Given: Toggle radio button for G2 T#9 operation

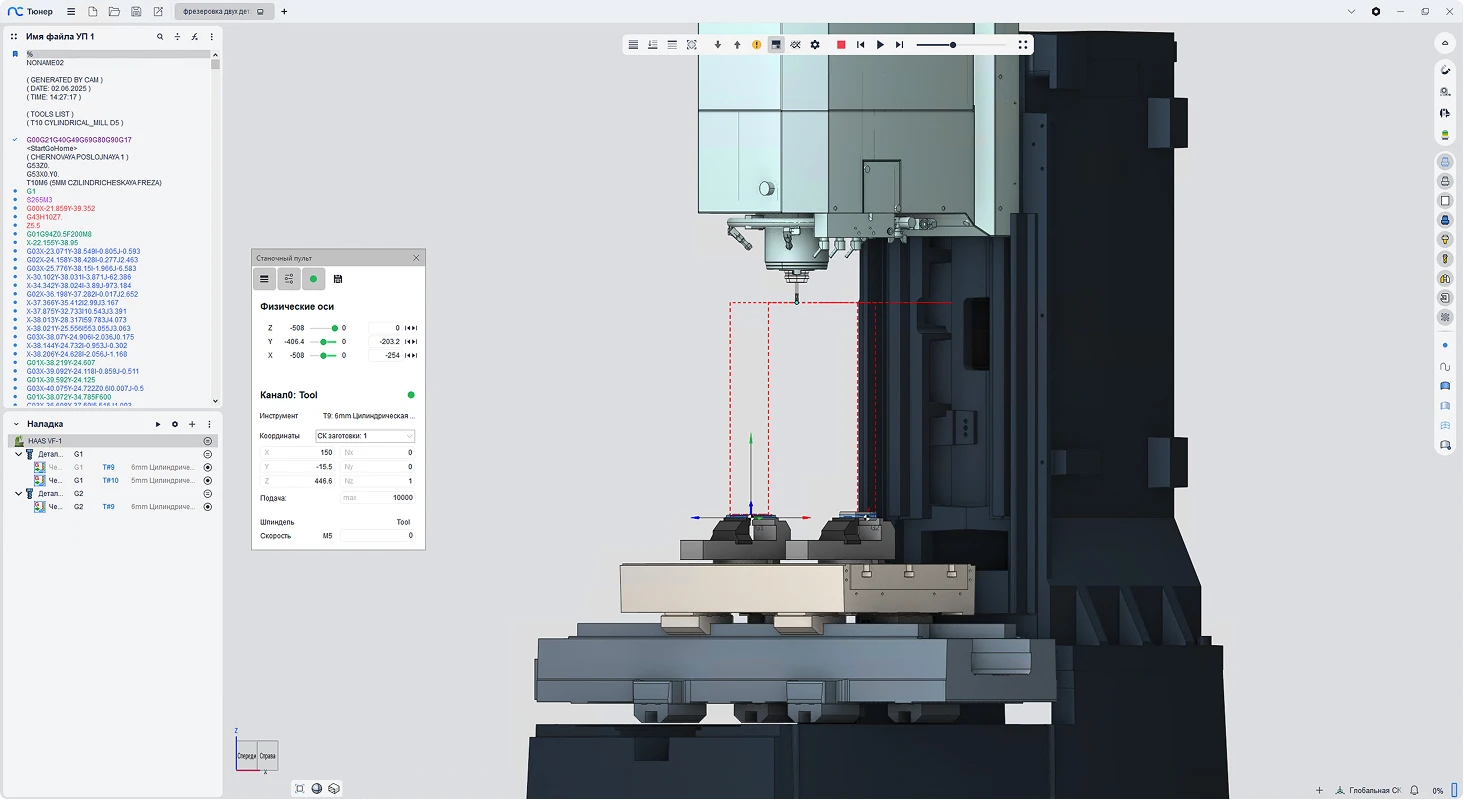Looking at the screenshot, I should [208, 507].
